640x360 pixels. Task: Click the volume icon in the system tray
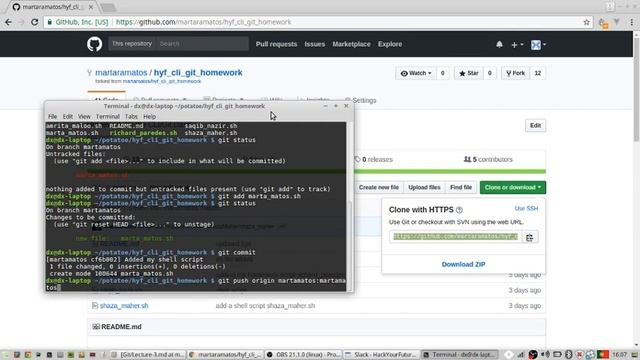pyautogui.click(x=545, y=354)
